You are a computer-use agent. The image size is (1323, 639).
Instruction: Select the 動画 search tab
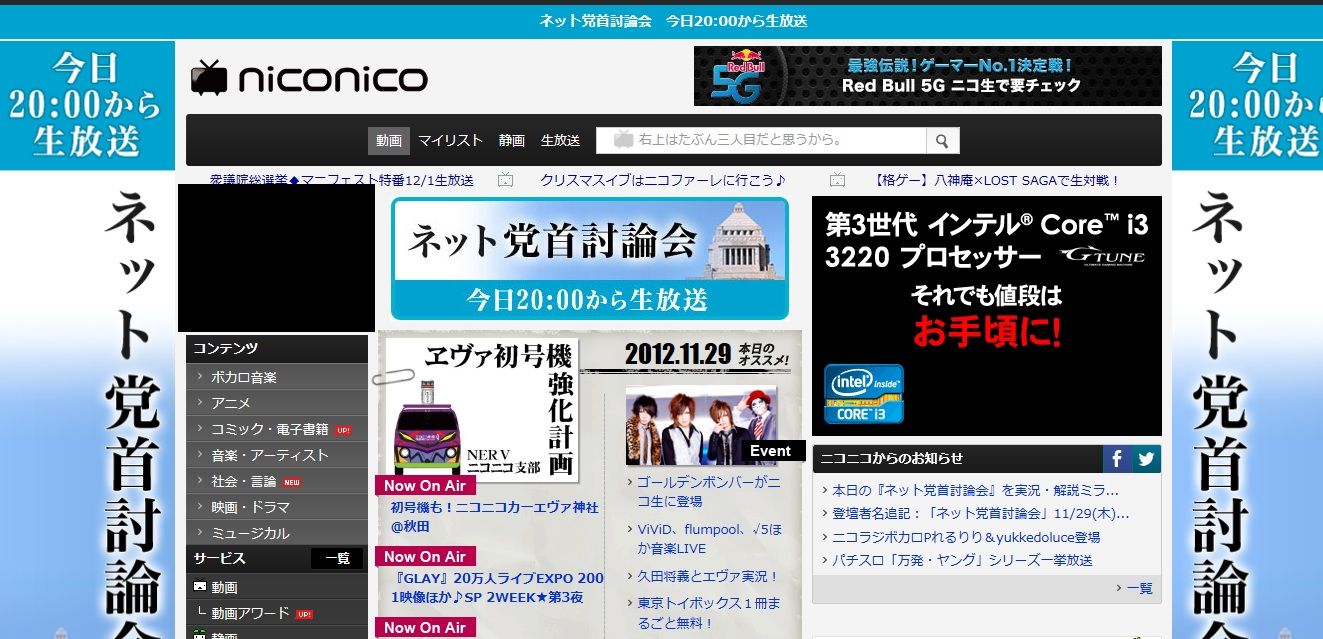click(389, 140)
